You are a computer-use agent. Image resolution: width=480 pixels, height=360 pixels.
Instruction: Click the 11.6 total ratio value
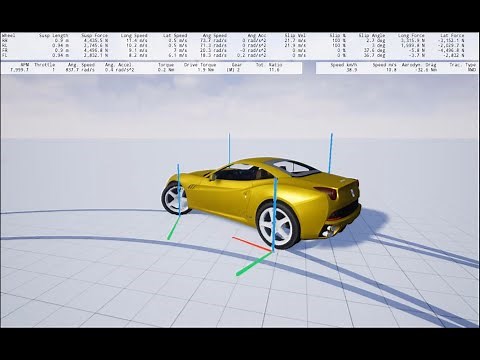[x=275, y=70]
